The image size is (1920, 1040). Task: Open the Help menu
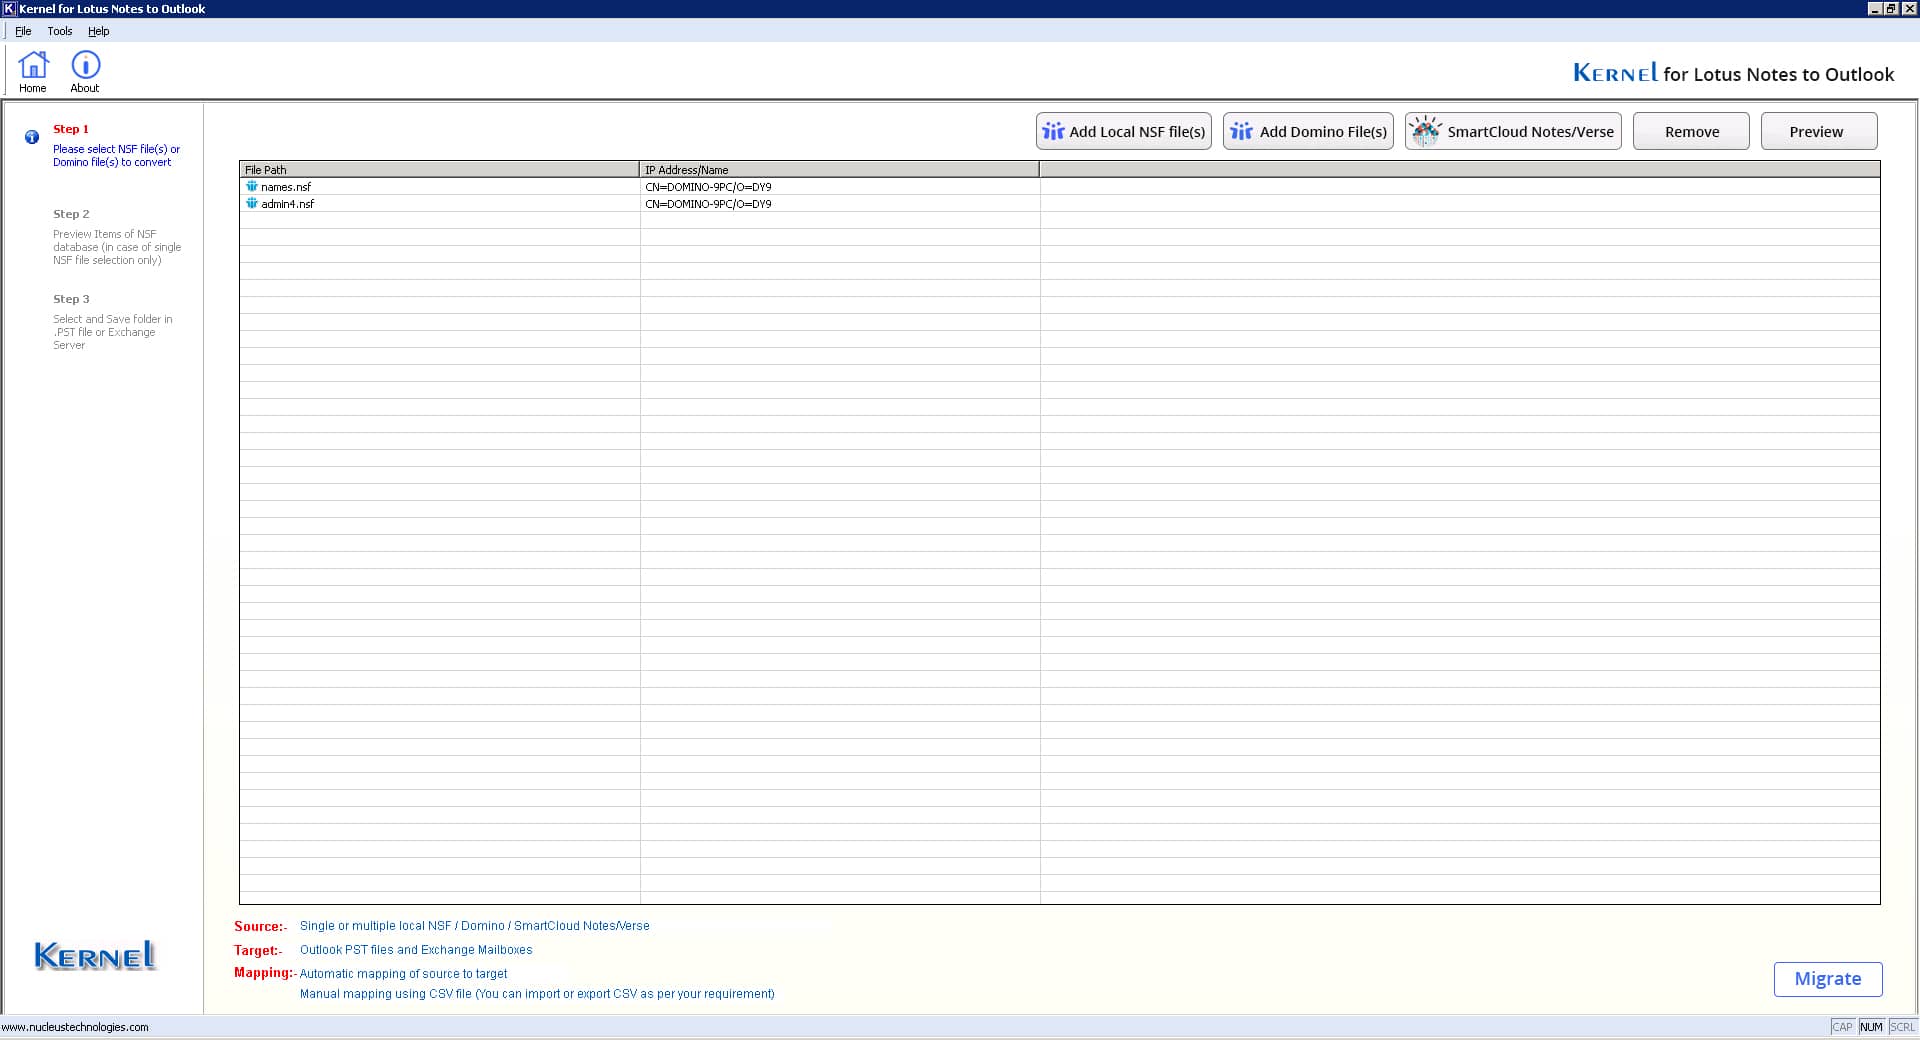coord(98,31)
